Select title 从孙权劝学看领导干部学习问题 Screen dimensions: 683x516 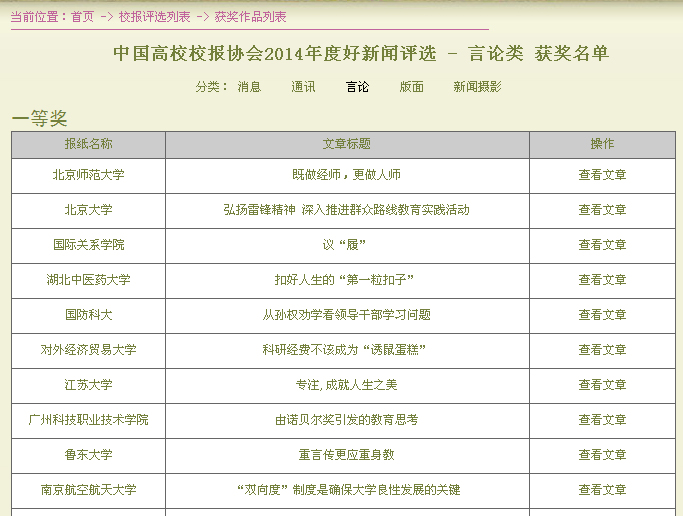coord(347,315)
